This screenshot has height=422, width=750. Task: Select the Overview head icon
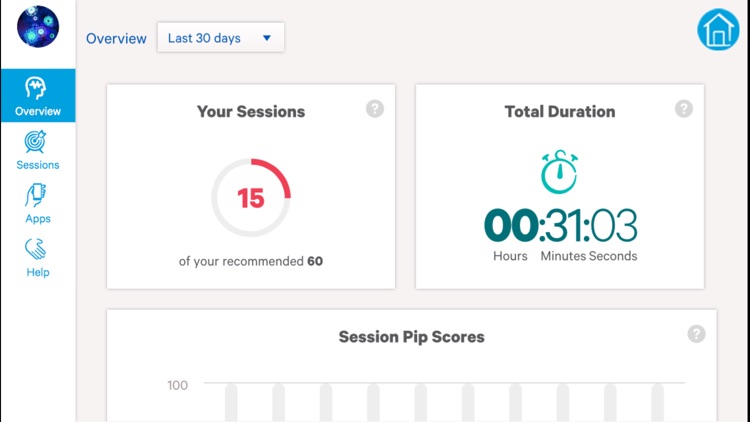coord(37,88)
